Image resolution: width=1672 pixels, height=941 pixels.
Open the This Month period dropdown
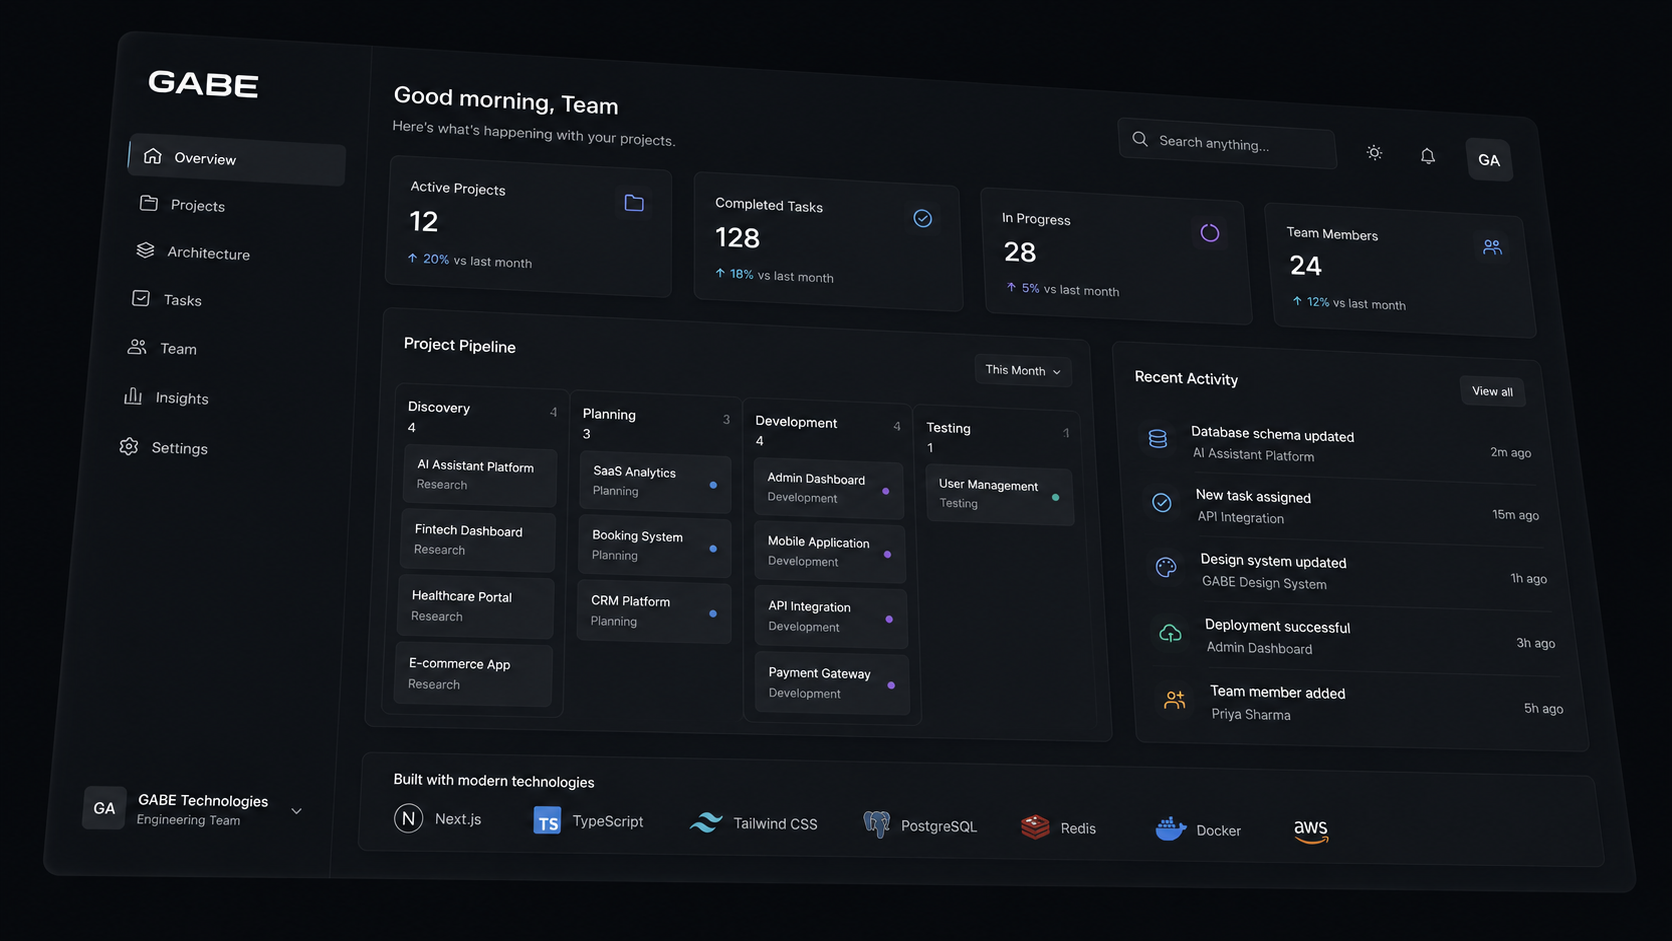tap(1023, 370)
